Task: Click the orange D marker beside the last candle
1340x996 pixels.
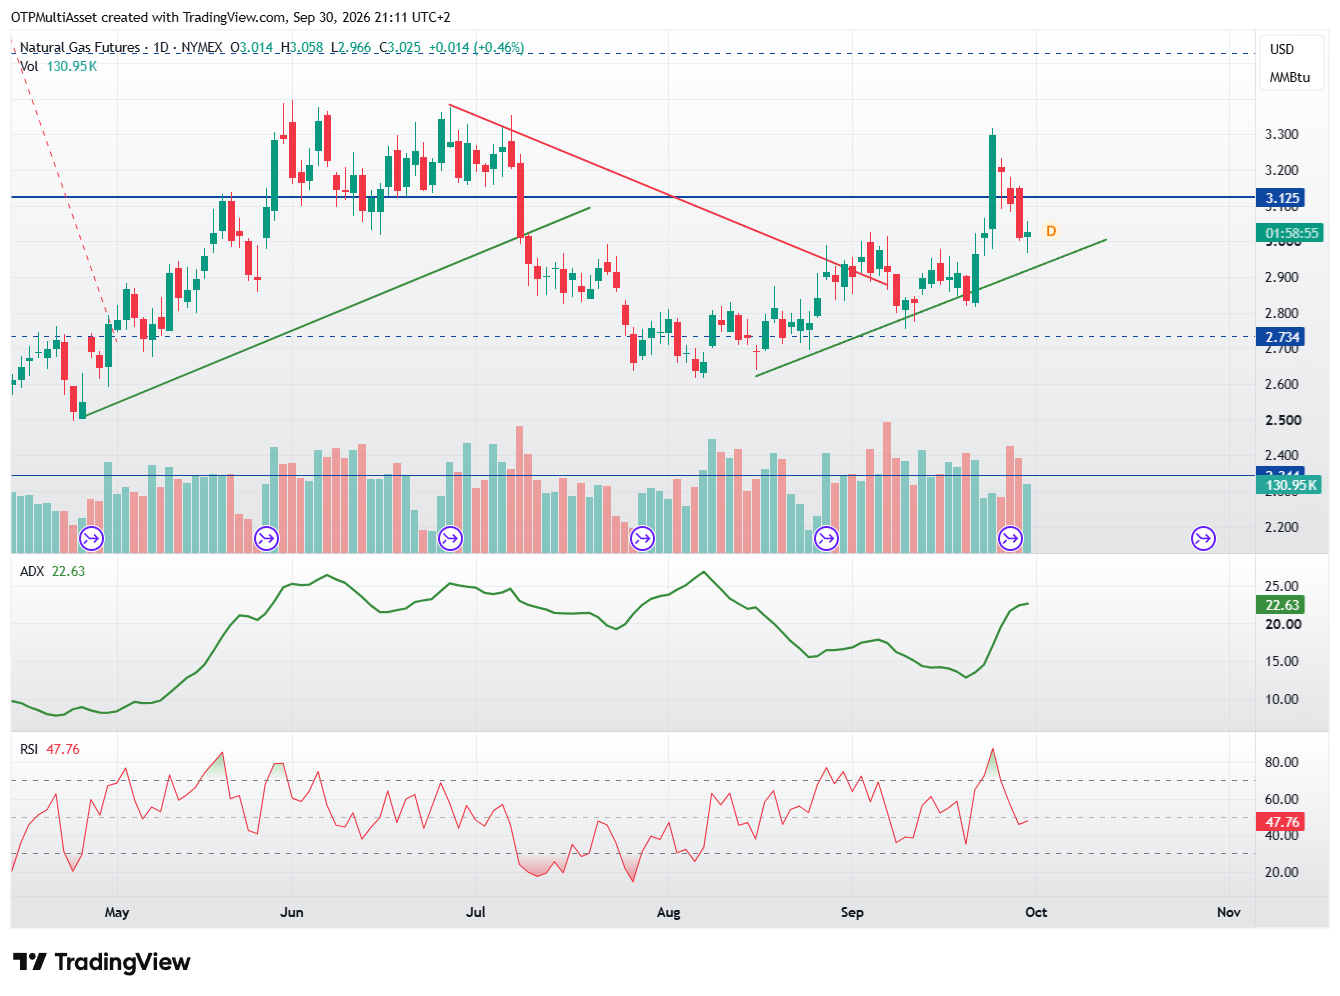Action: pos(1051,231)
